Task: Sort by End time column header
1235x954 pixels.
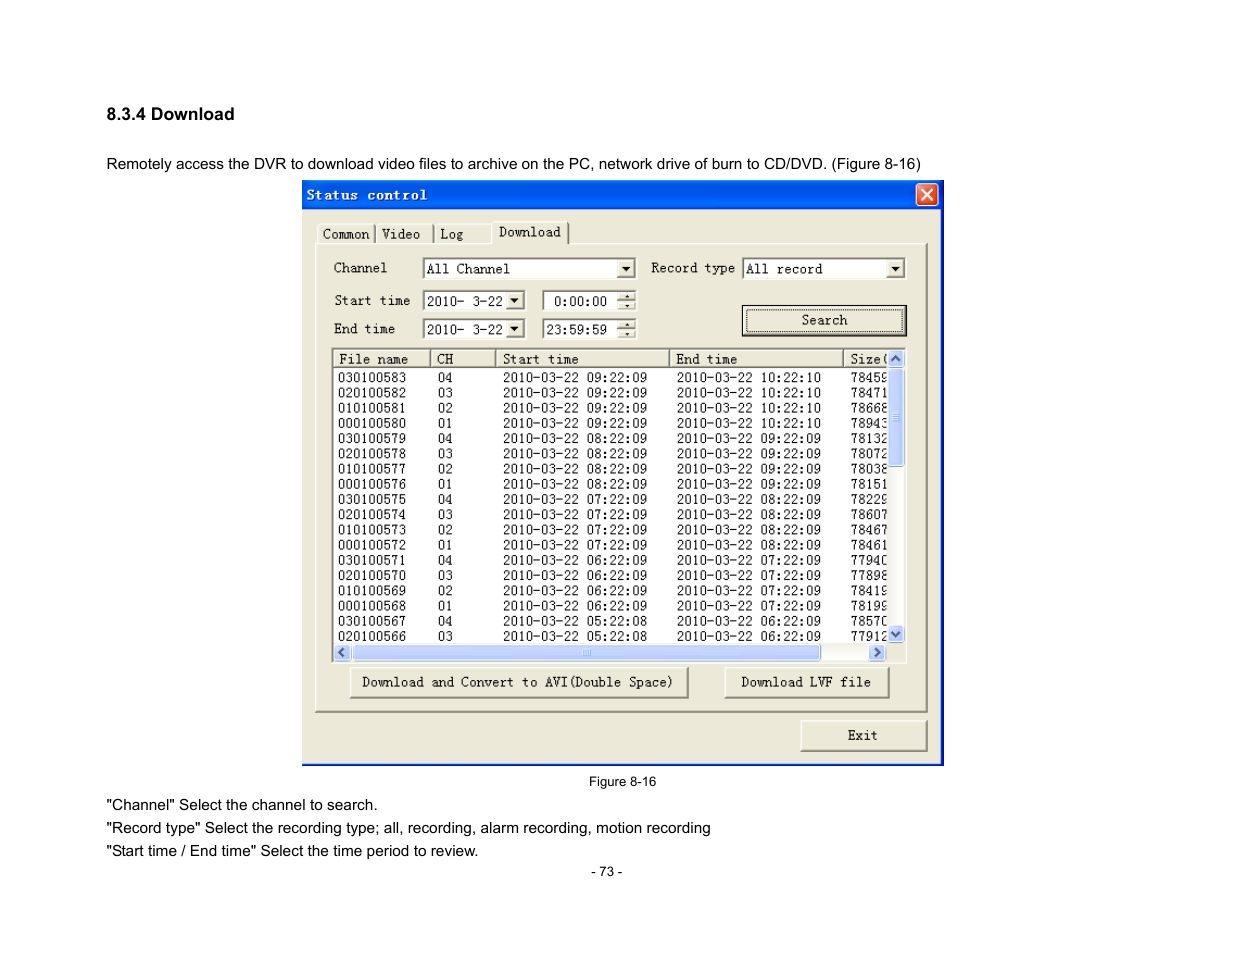Action: pyautogui.click(x=756, y=359)
